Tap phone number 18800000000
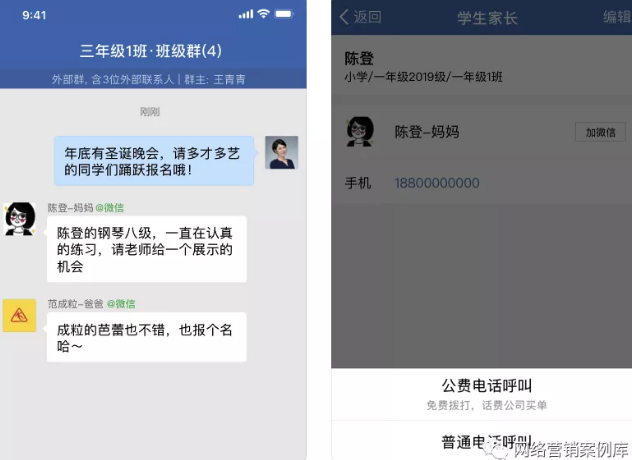632x460 pixels. 437,183
